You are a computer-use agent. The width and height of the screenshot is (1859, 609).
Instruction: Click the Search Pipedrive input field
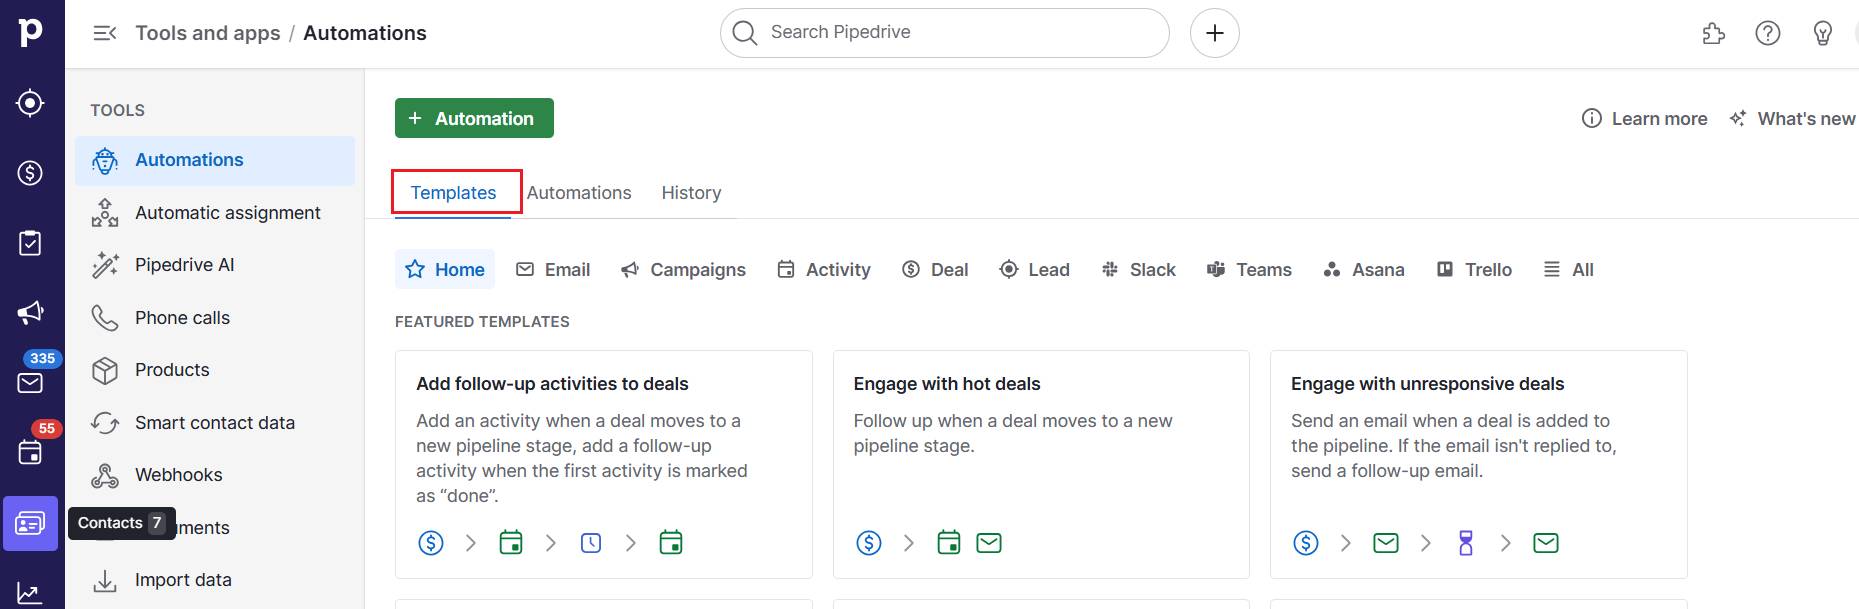pyautogui.click(x=944, y=32)
